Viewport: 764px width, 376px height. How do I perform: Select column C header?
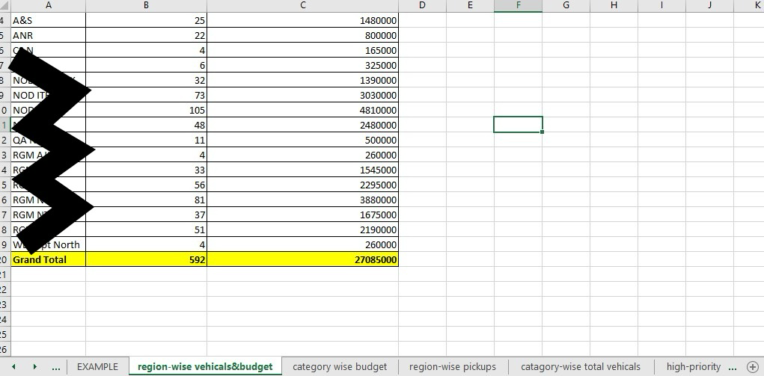303,5
